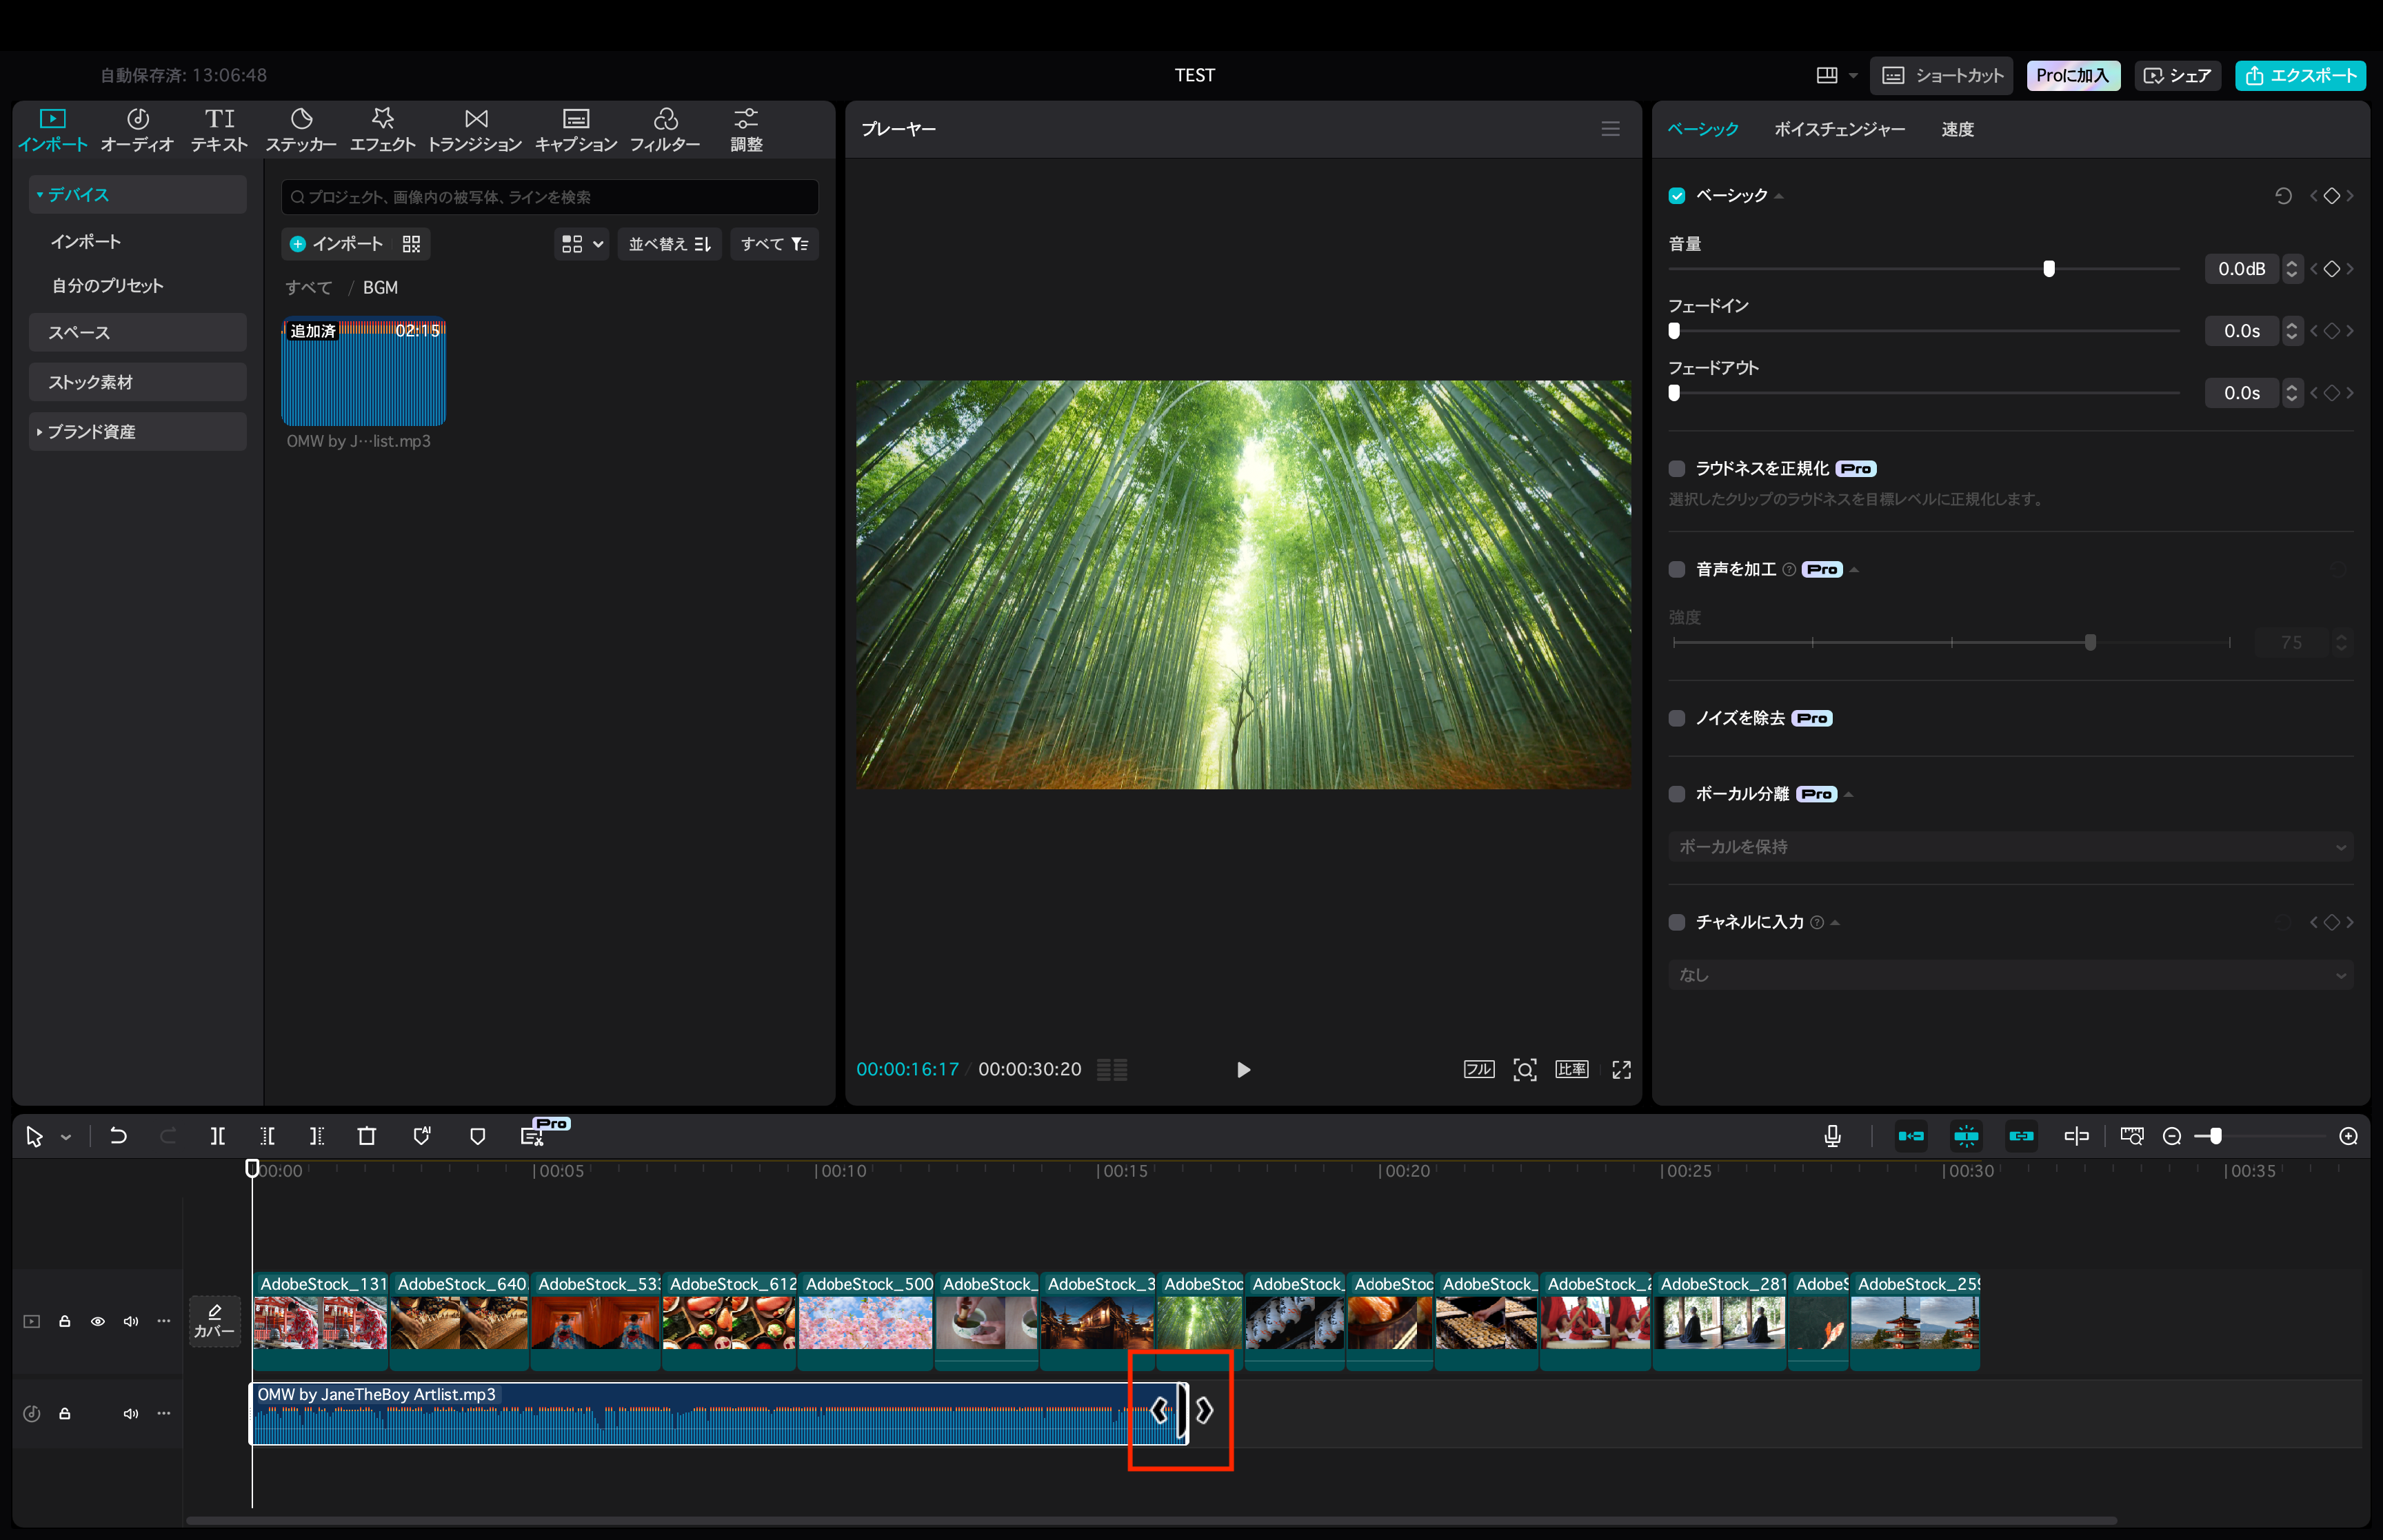Click the QR grid icon beside インポート

[411, 244]
